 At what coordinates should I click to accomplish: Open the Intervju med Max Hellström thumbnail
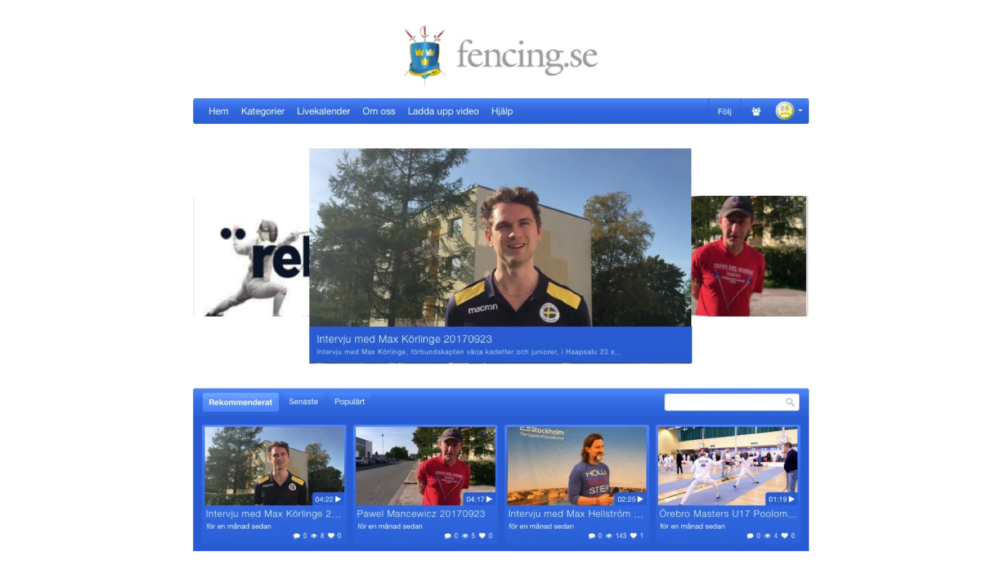(577, 466)
